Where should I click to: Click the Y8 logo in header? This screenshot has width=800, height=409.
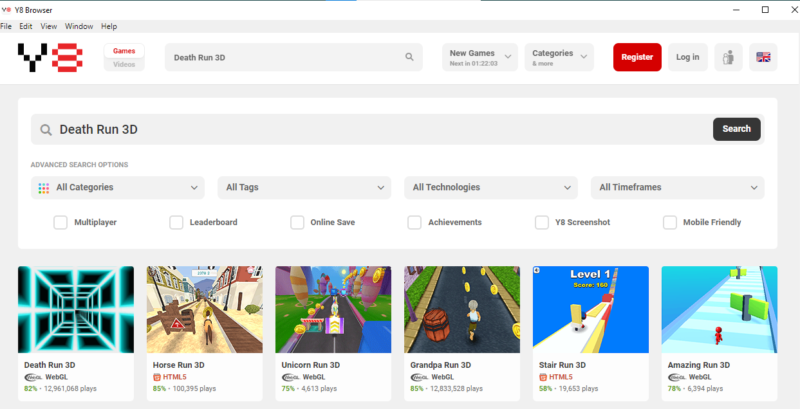pyautogui.click(x=50, y=57)
